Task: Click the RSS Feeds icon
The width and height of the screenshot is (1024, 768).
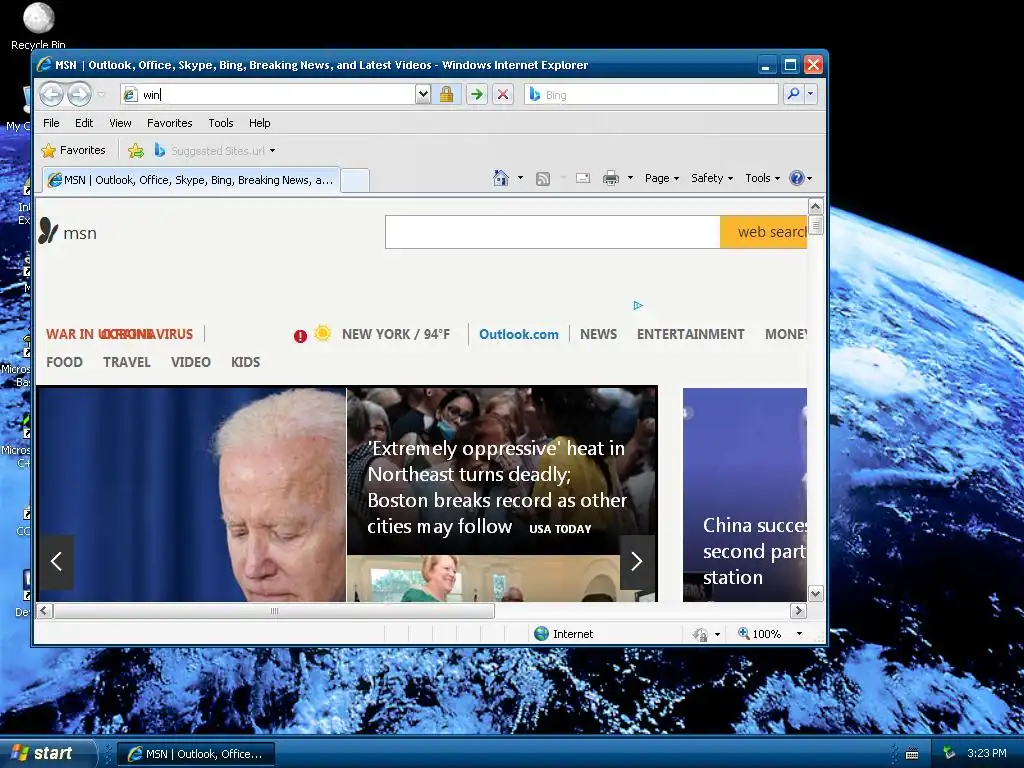Action: tap(543, 178)
